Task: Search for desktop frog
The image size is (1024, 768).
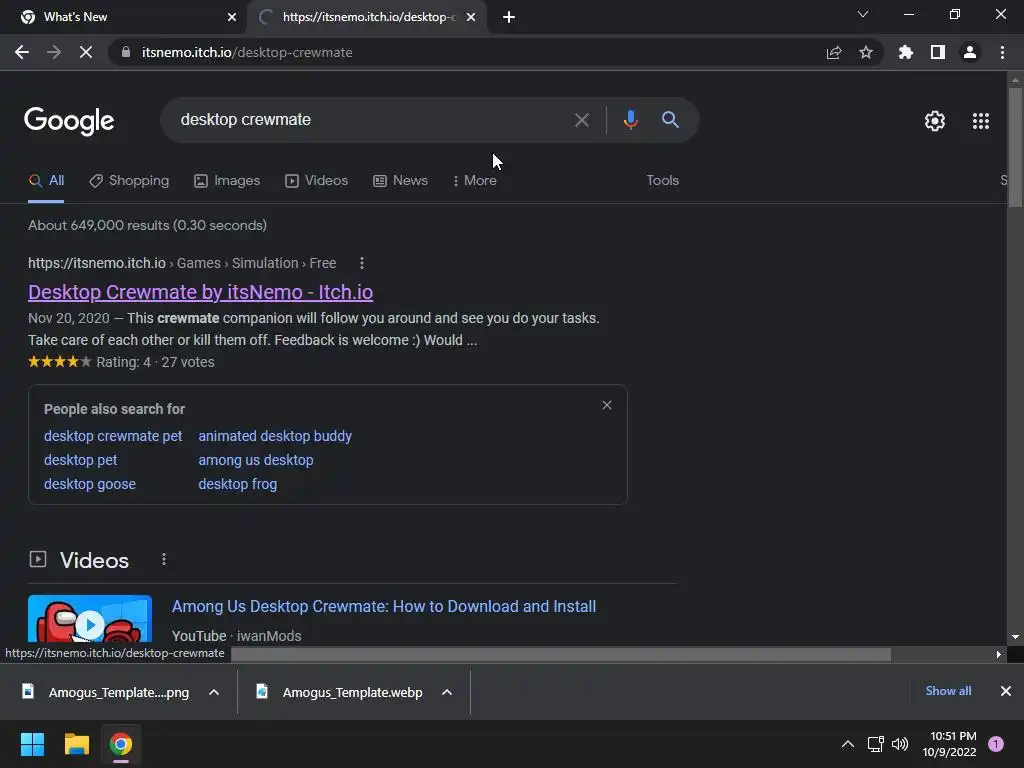Action: click(x=238, y=485)
